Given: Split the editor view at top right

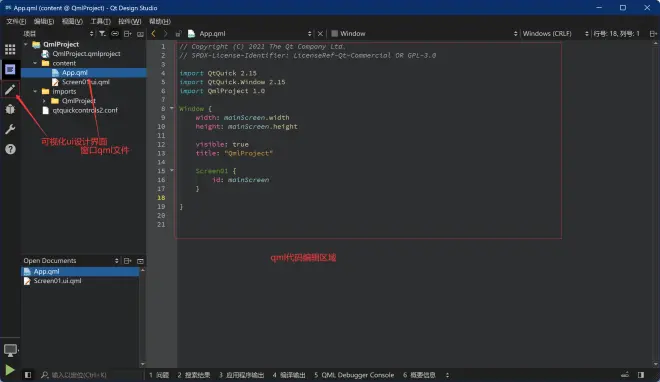Looking at the screenshot, I should point(653,34).
